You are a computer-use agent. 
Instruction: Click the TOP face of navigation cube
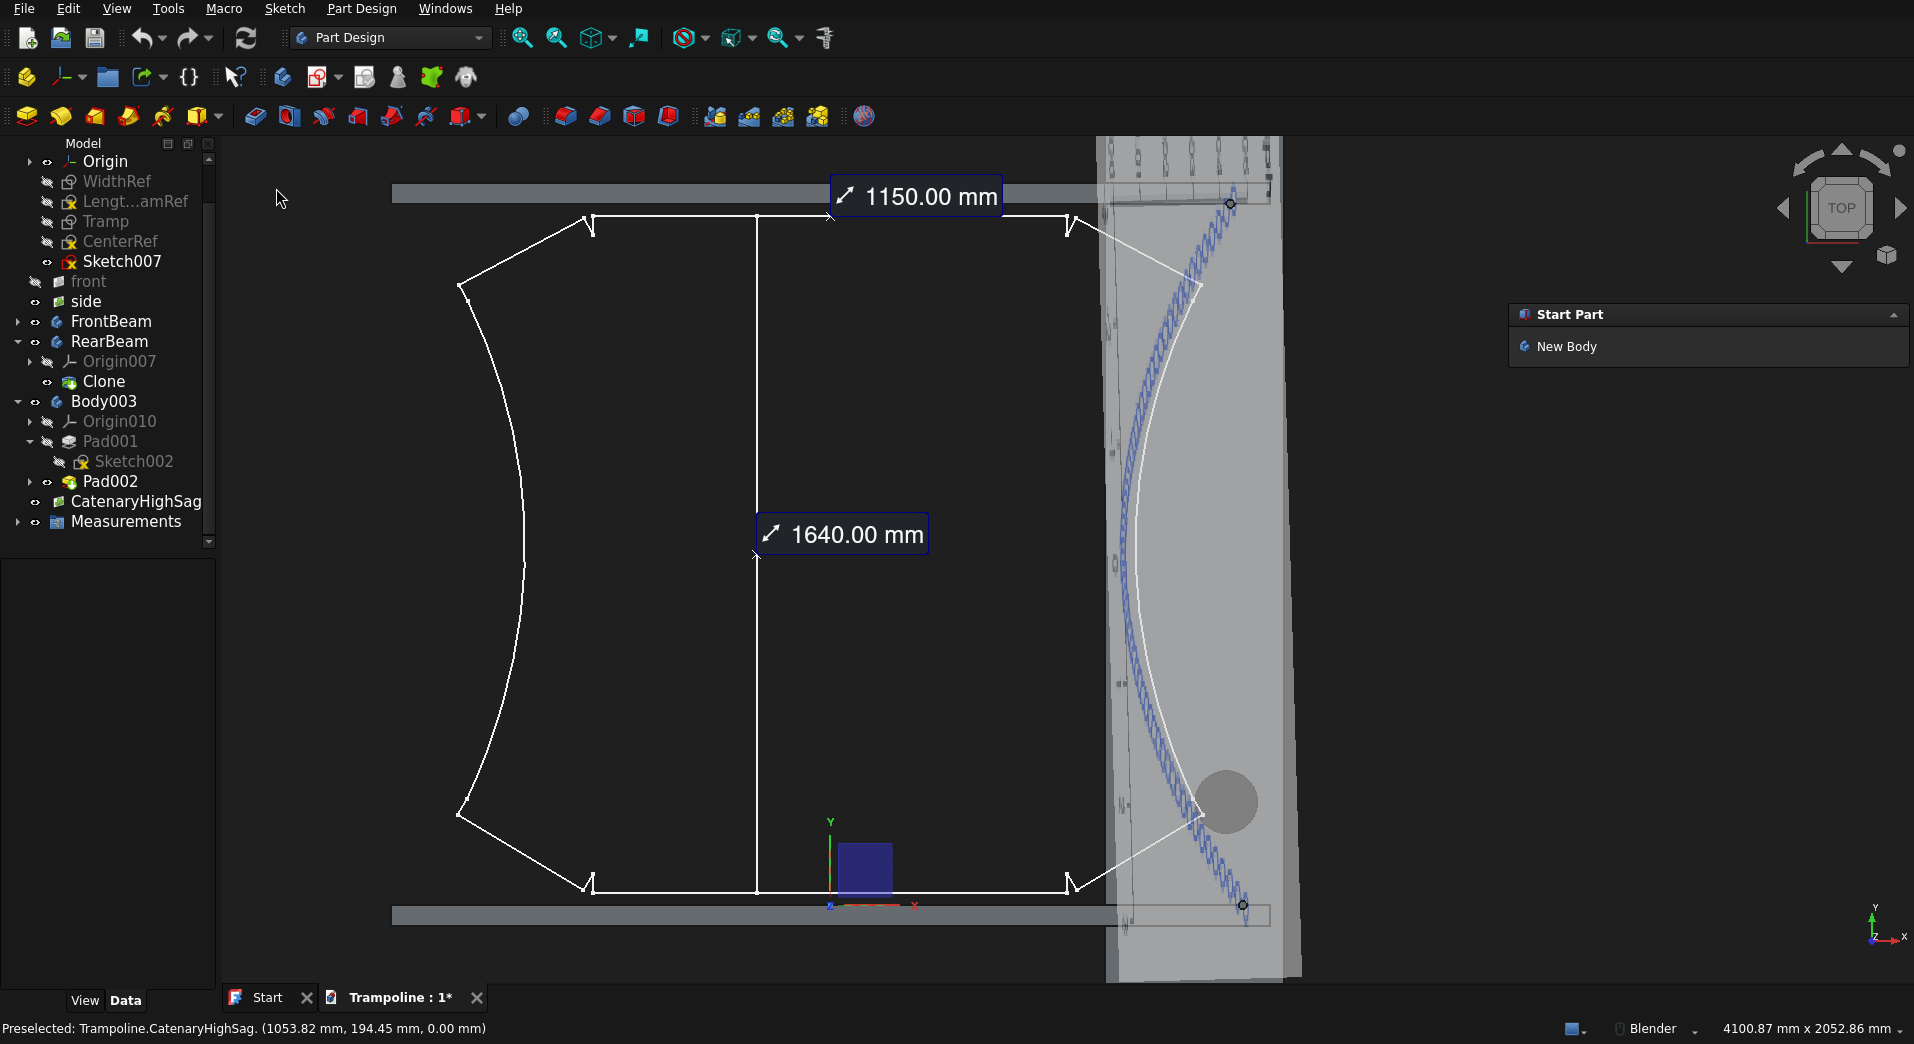tap(1841, 208)
